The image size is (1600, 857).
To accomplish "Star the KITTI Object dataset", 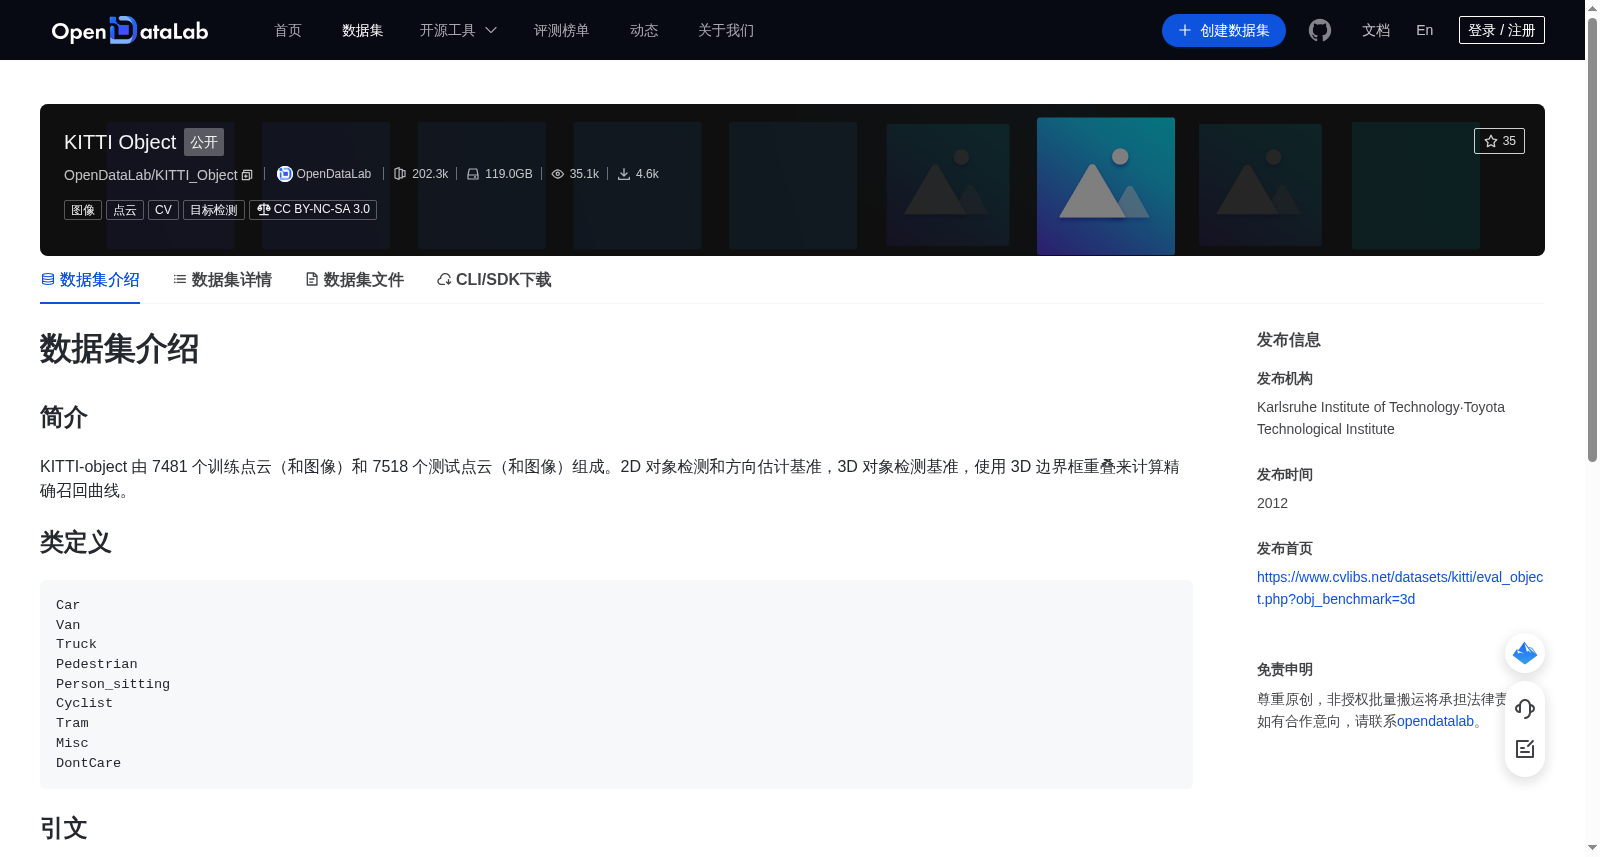I will click(x=1499, y=141).
